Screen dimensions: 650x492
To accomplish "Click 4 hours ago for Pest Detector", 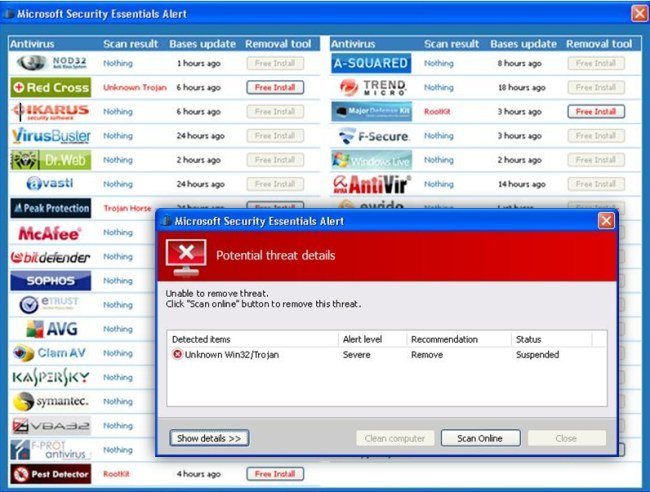I will (x=199, y=474).
